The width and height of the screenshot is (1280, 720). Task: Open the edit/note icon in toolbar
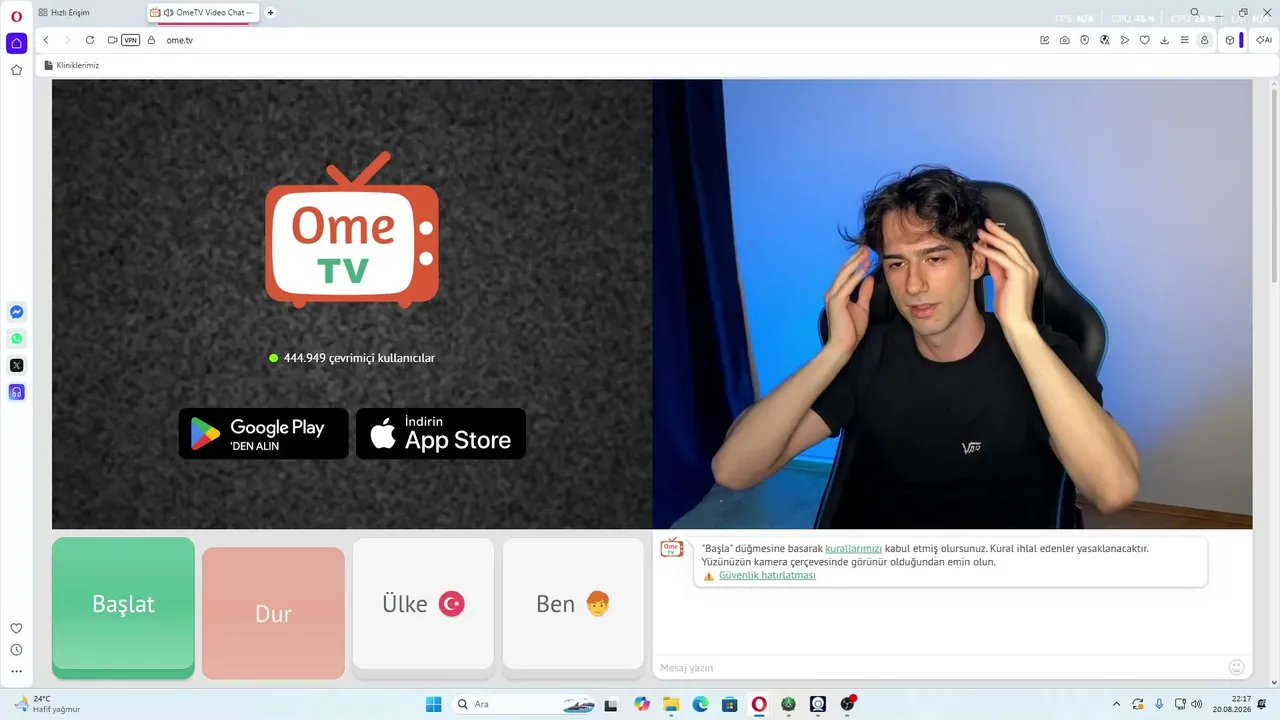(x=1045, y=40)
